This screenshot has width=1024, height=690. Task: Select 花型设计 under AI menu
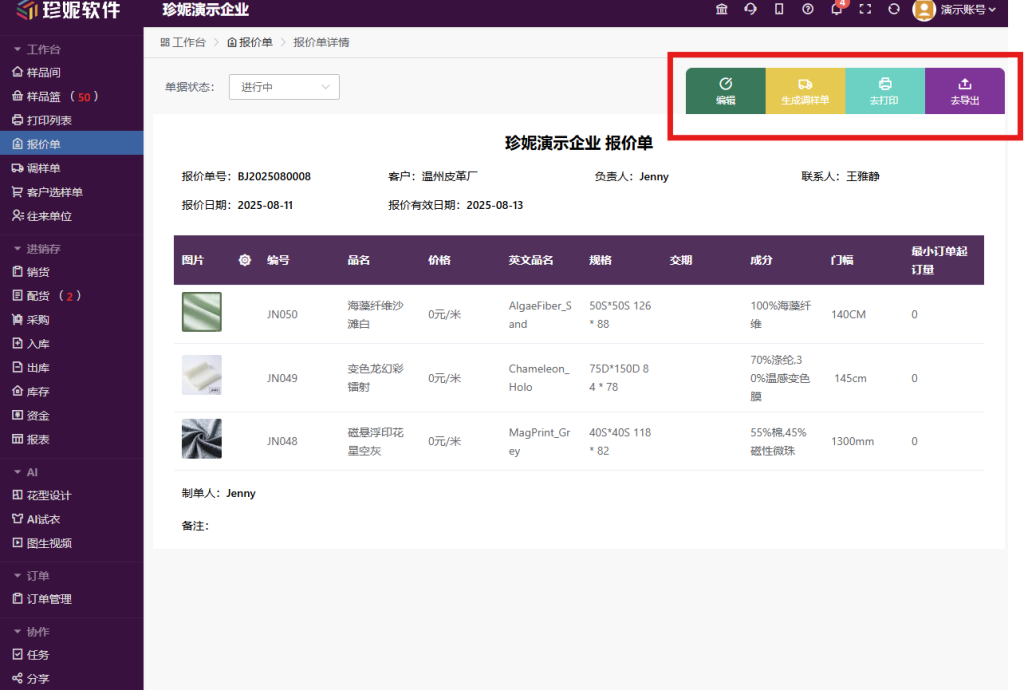48,495
